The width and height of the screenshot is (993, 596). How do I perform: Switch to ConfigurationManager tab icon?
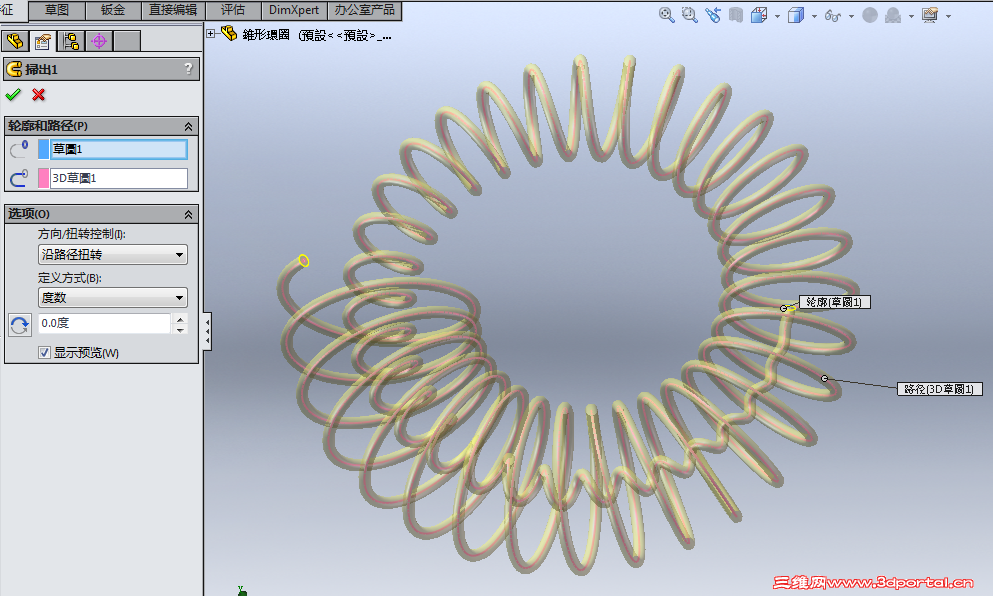(71, 42)
